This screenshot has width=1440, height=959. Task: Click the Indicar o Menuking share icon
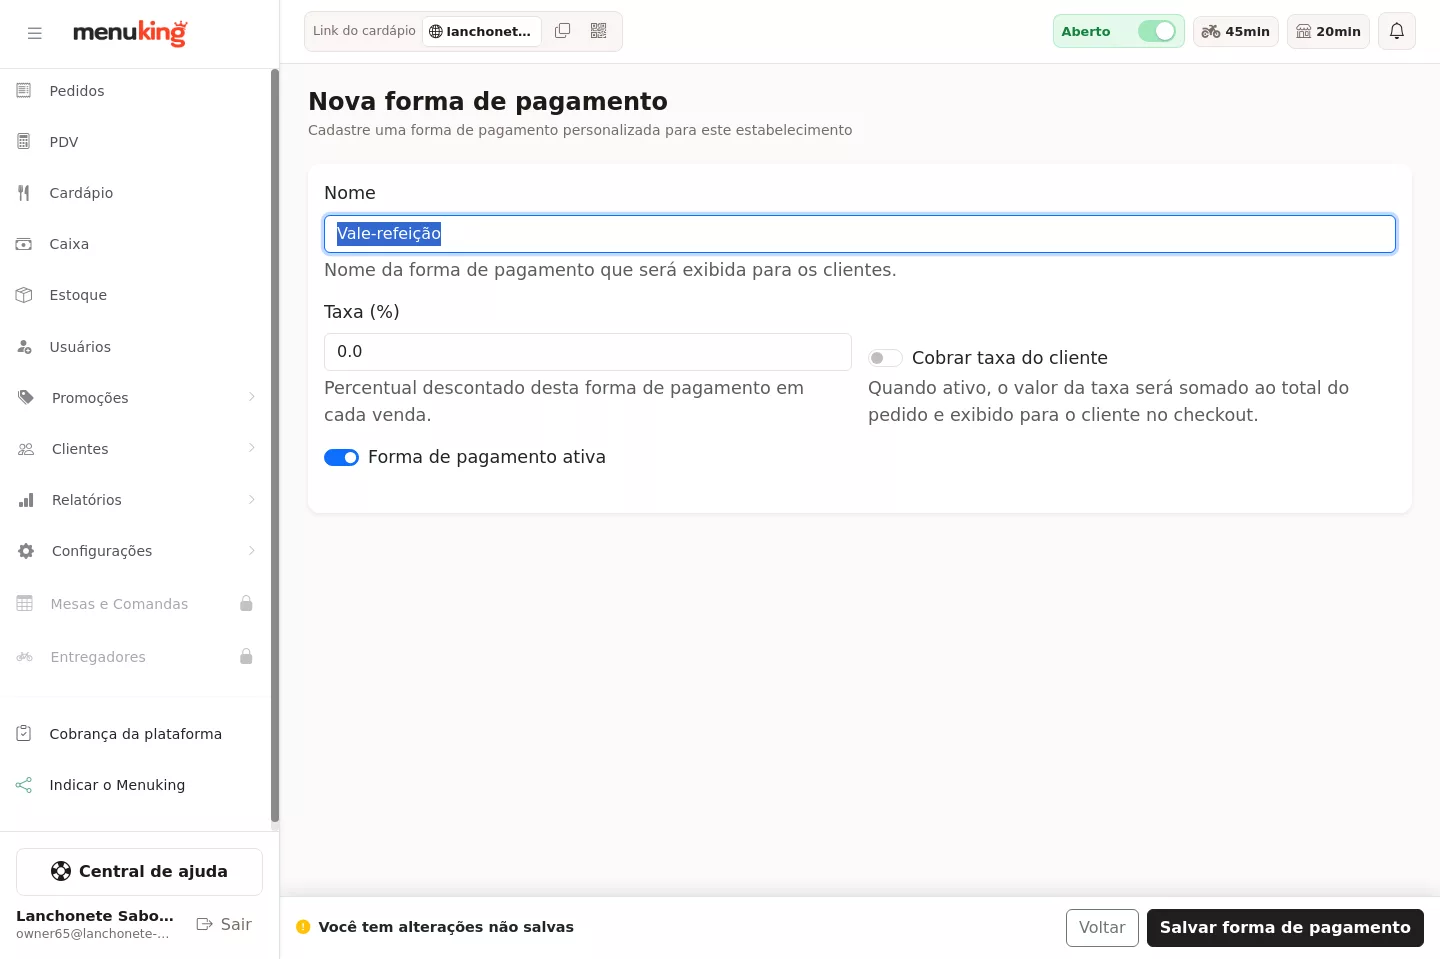[24, 785]
